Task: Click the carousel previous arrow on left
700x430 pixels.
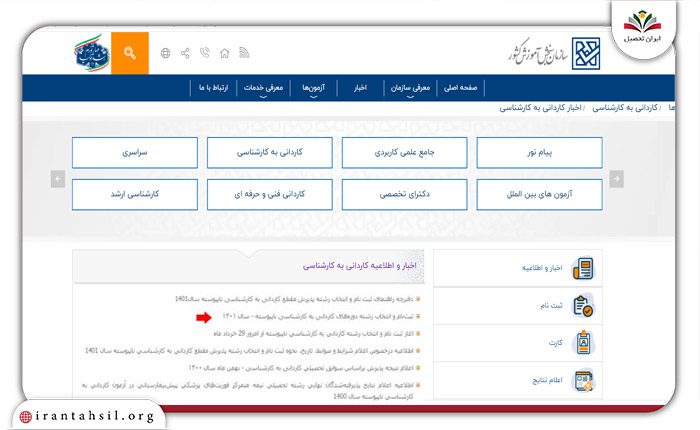Action: click(58, 179)
